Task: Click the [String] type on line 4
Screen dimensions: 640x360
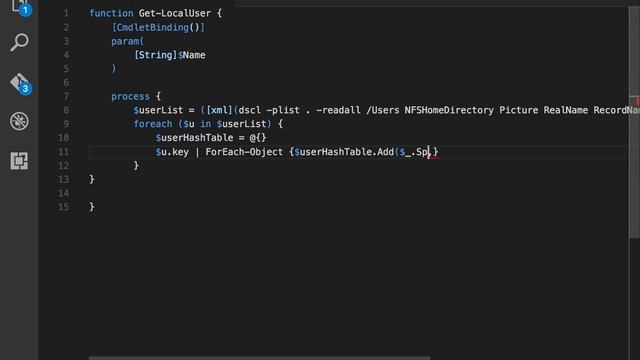Action: click(156, 55)
